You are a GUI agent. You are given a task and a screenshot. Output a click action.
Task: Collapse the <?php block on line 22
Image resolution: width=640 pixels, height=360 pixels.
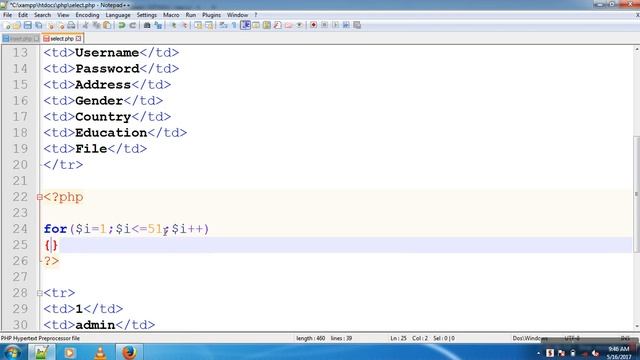pos(40,197)
